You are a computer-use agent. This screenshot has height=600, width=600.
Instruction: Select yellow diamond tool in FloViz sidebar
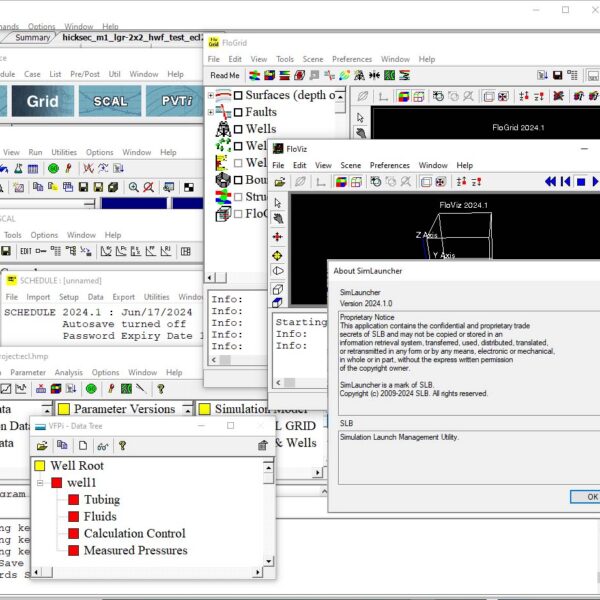tap(278, 255)
